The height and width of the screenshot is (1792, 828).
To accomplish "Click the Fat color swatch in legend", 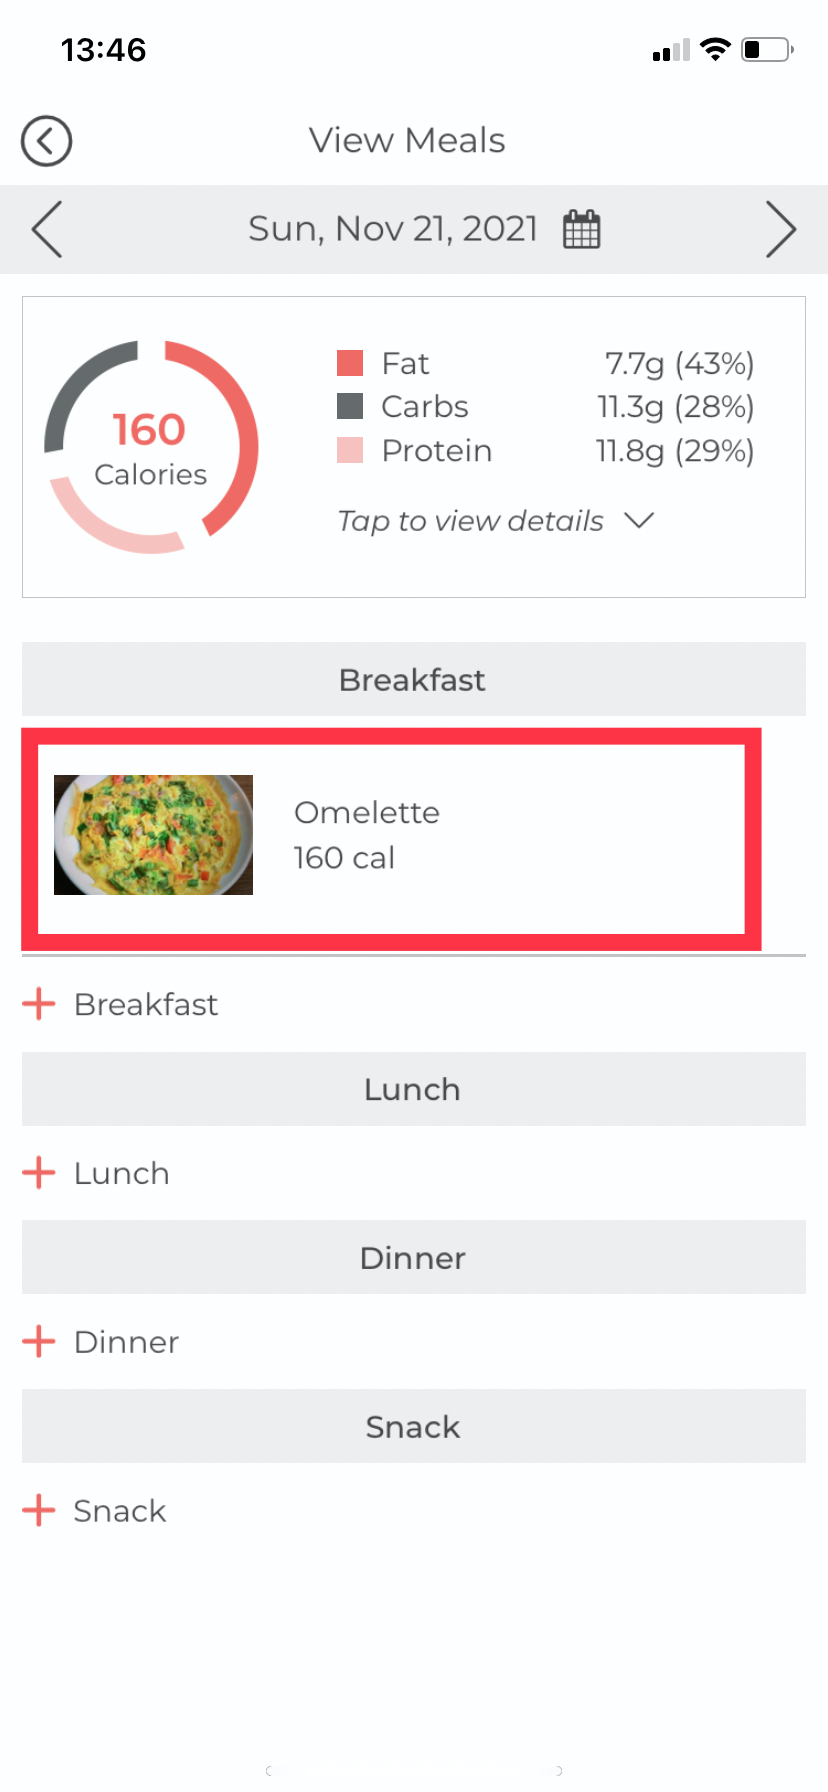I will click(350, 363).
